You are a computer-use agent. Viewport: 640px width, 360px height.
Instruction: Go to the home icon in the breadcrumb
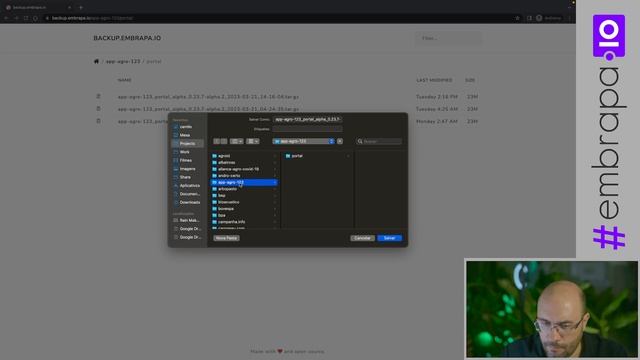pos(96,61)
